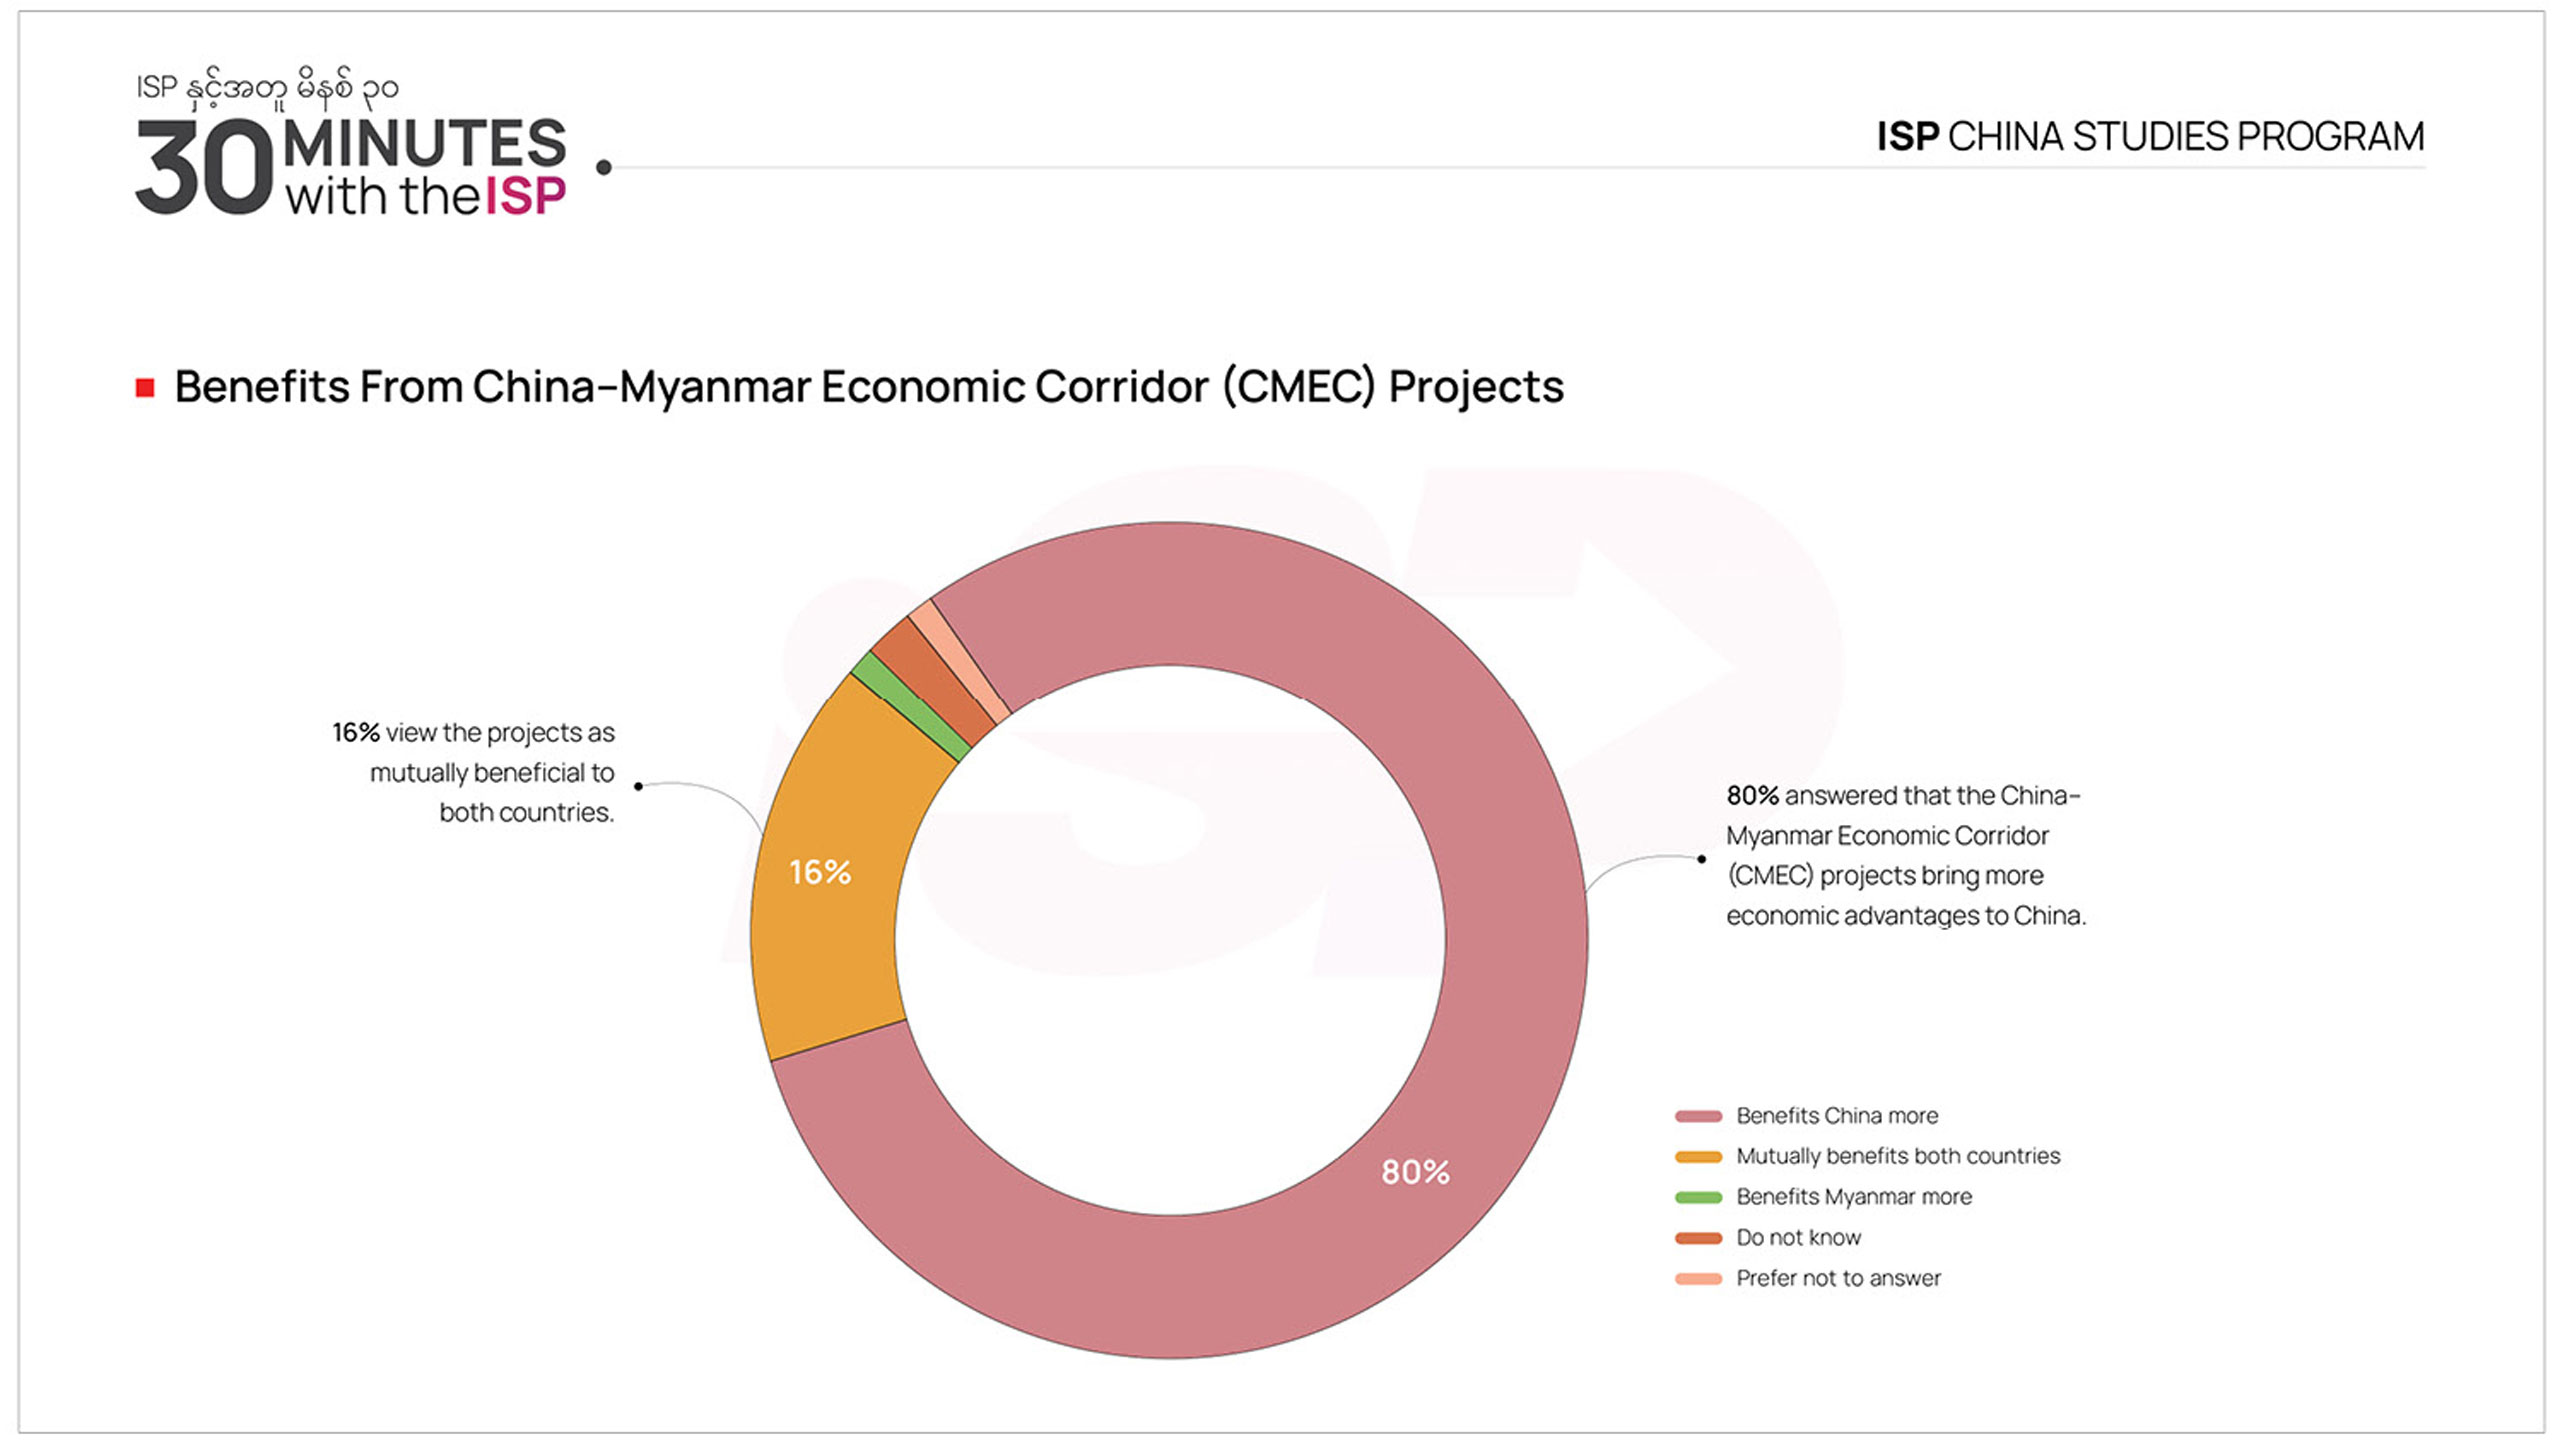Click the callout dot beside the 80% annotation

click(1701, 859)
